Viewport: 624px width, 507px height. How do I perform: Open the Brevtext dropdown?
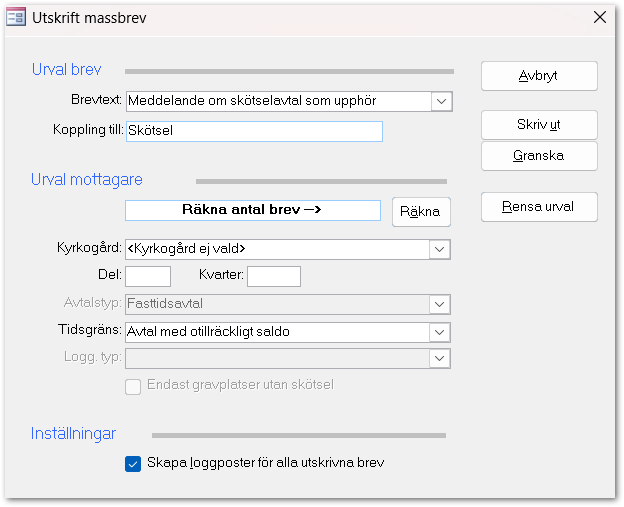[x=441, y=101]
